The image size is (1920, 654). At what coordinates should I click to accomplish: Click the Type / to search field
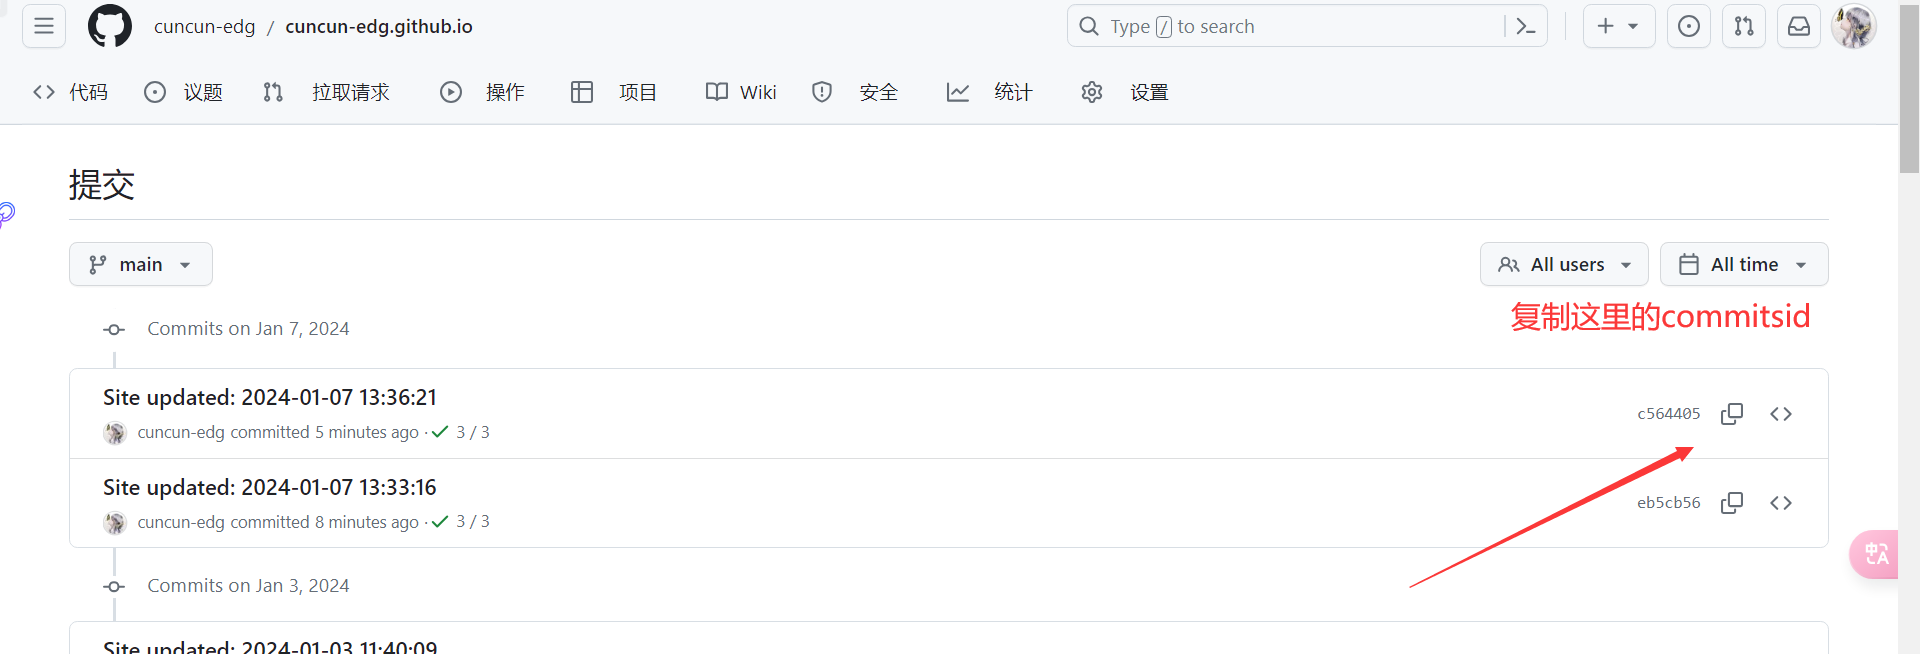point(1290,26)
